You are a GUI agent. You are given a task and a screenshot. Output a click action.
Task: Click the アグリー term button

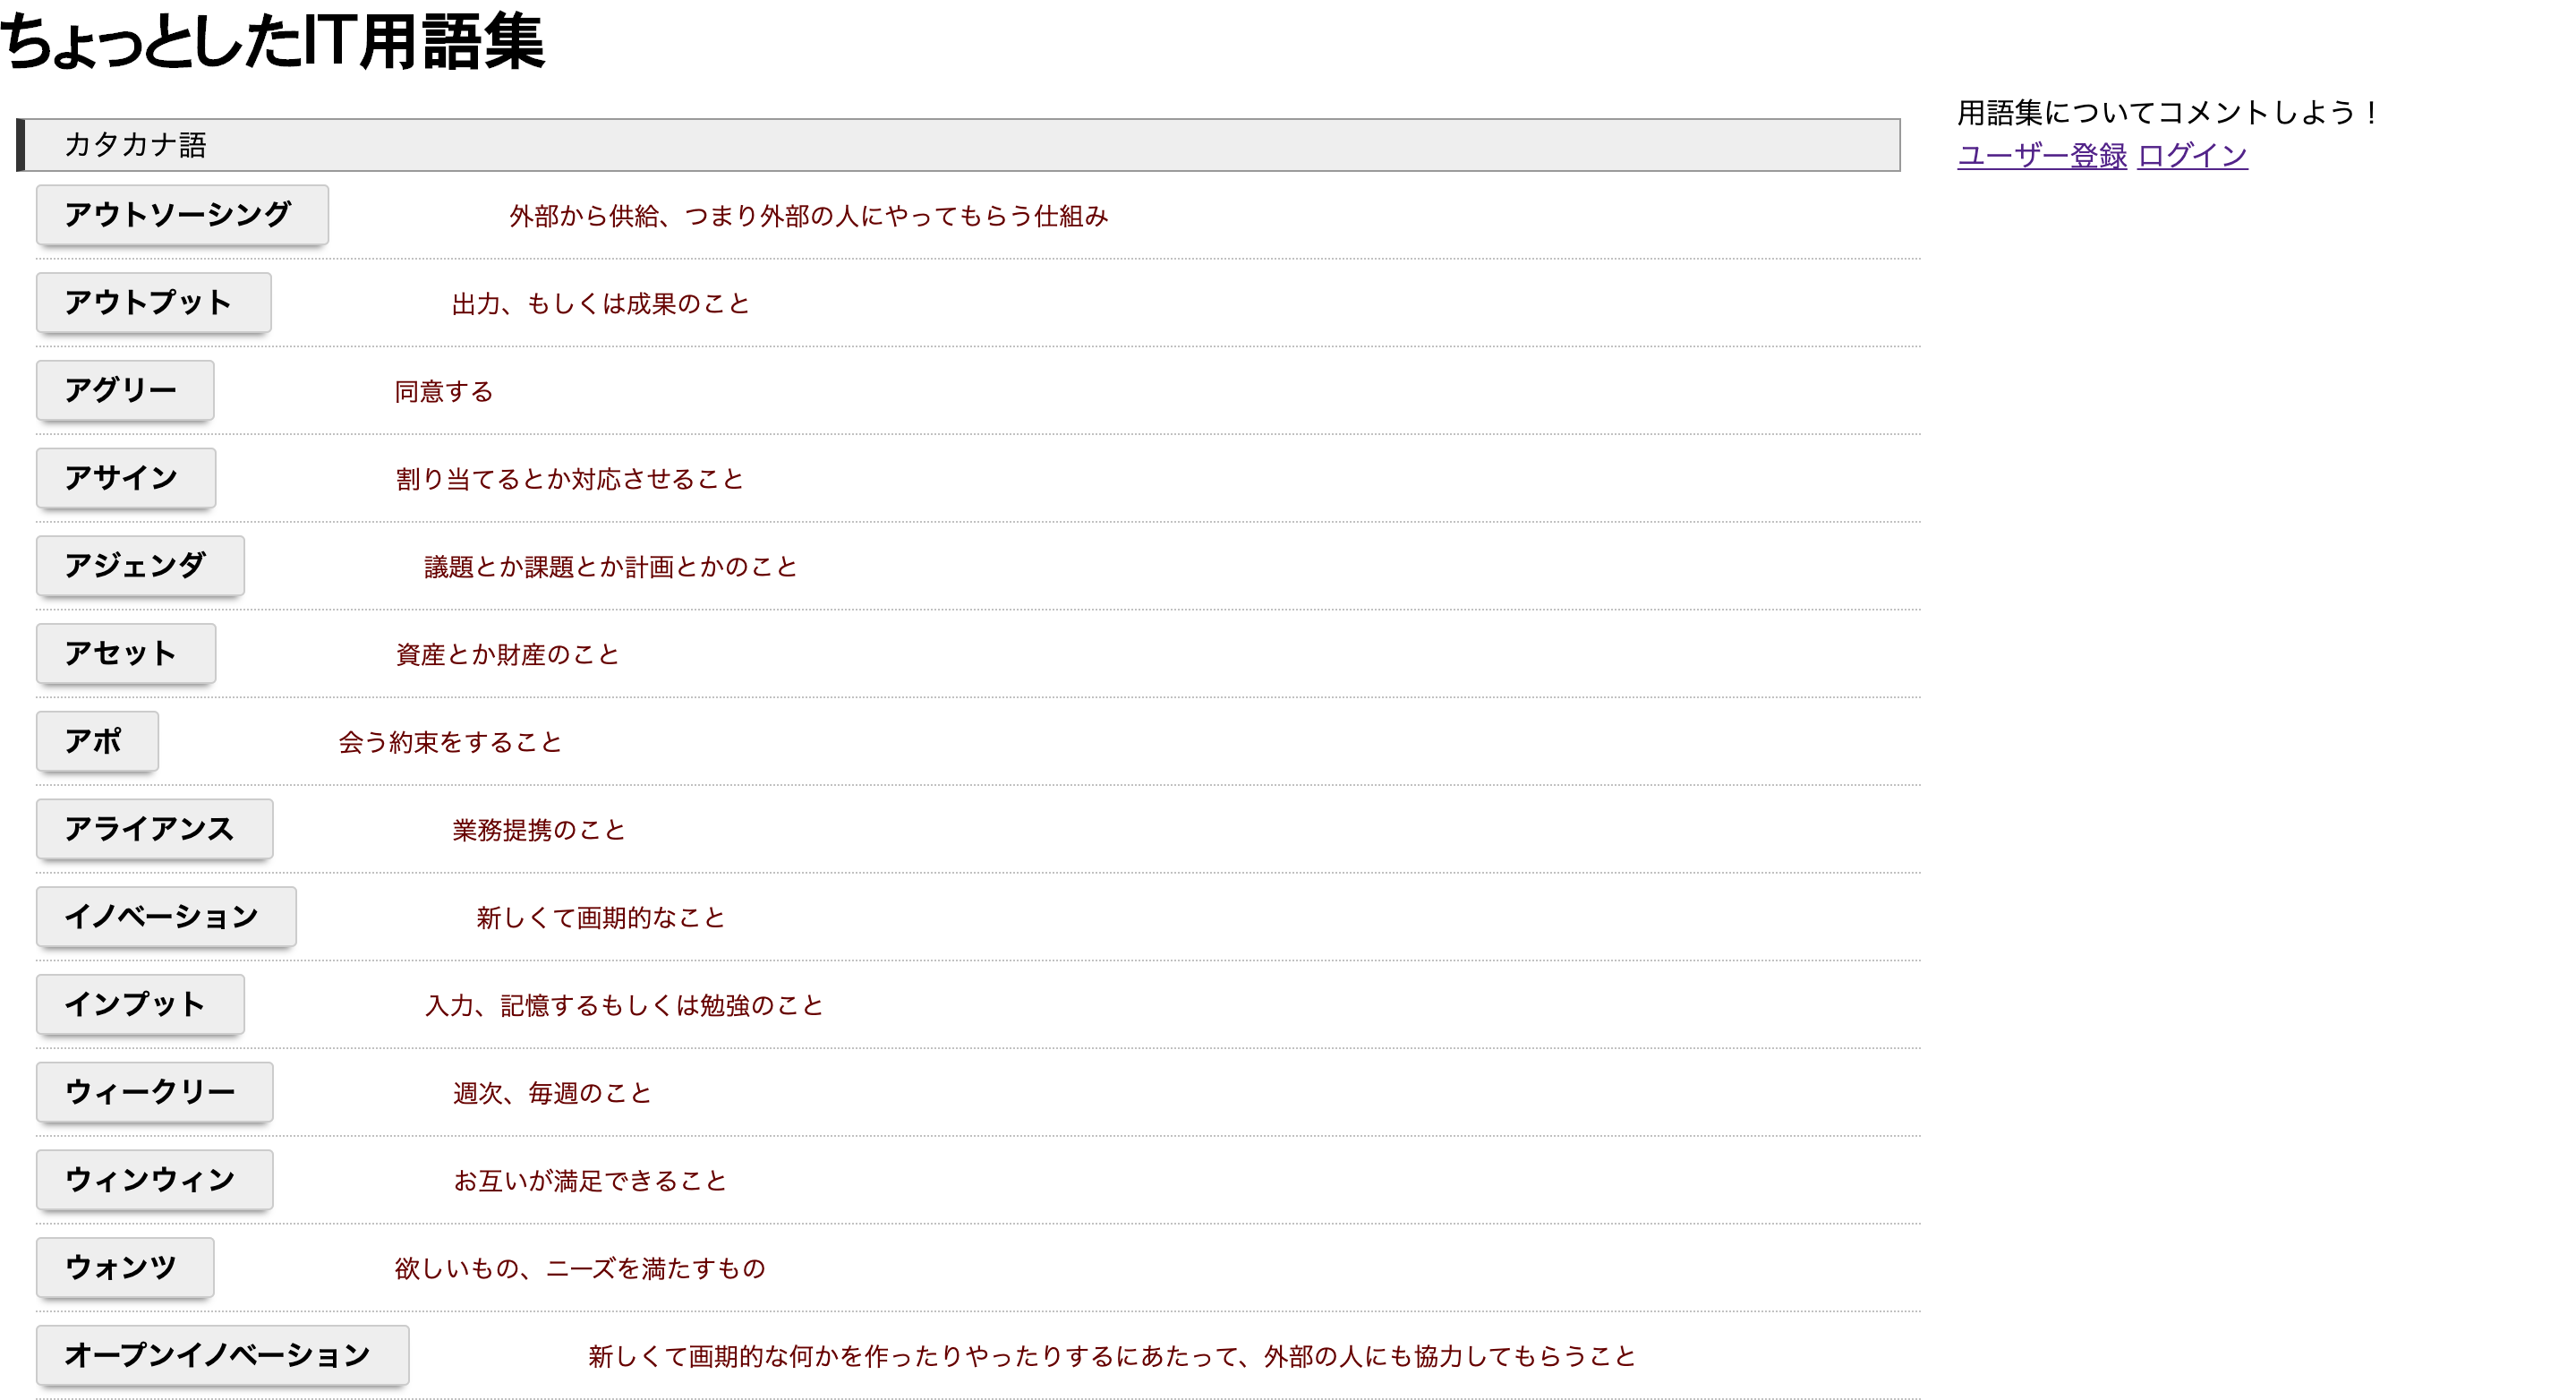click(x=124, y=390)
